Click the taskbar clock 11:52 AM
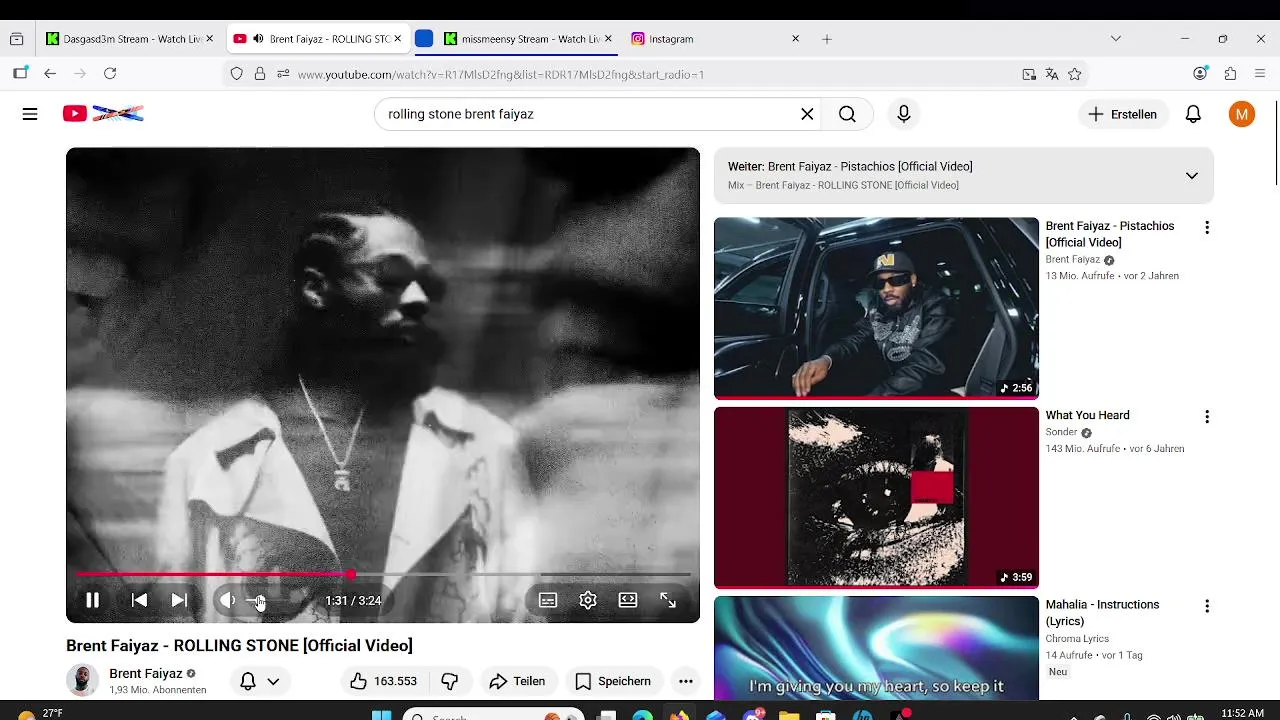Viewport: 1280px width, 720px height. pos(1243,713)
